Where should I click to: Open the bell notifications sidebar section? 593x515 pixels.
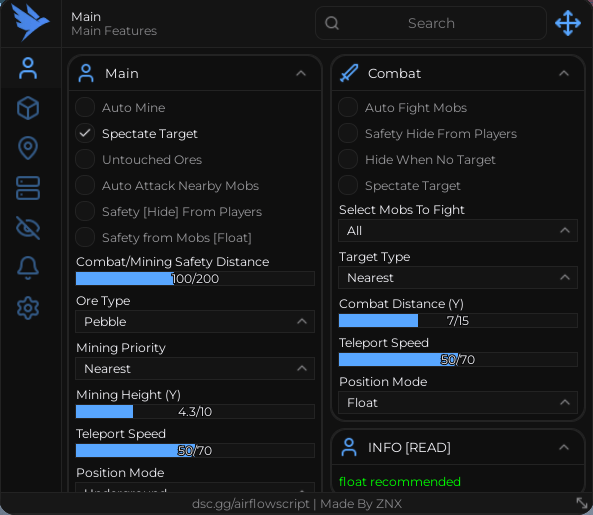pyautogui.click(x=28, y=268)
